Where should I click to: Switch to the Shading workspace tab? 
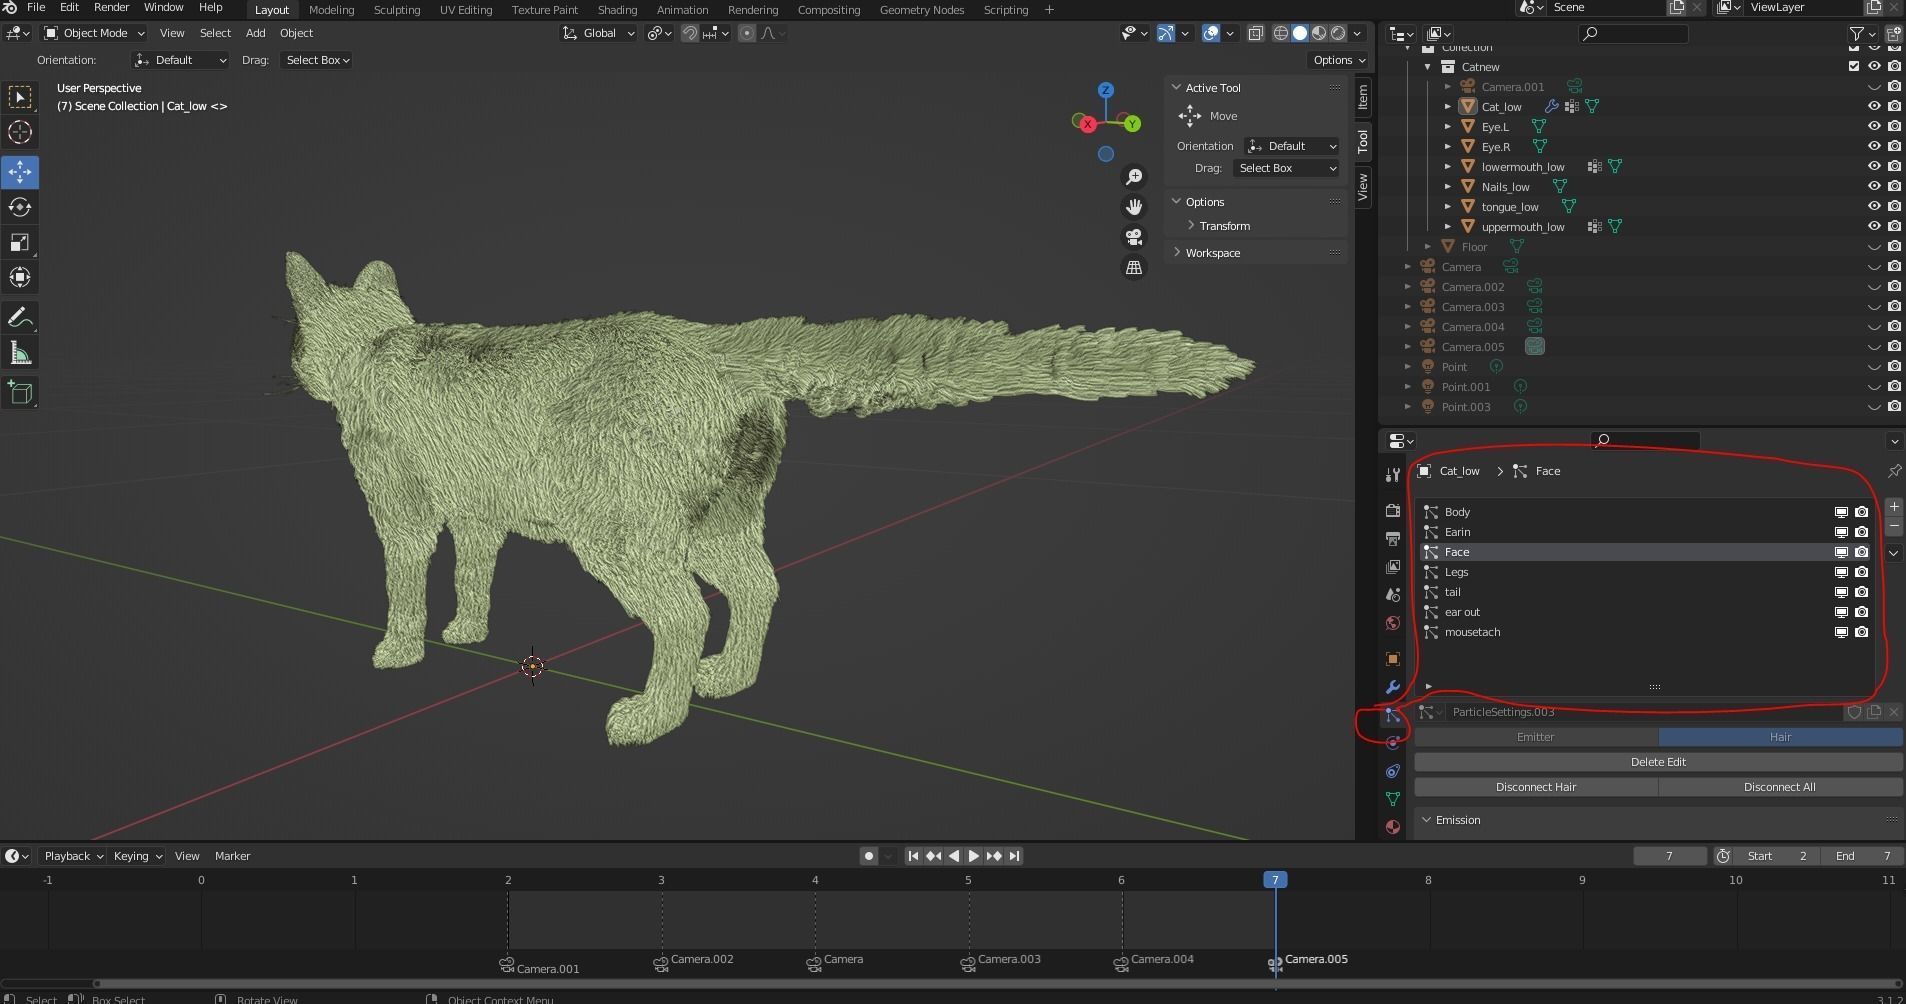coord(617,10)
